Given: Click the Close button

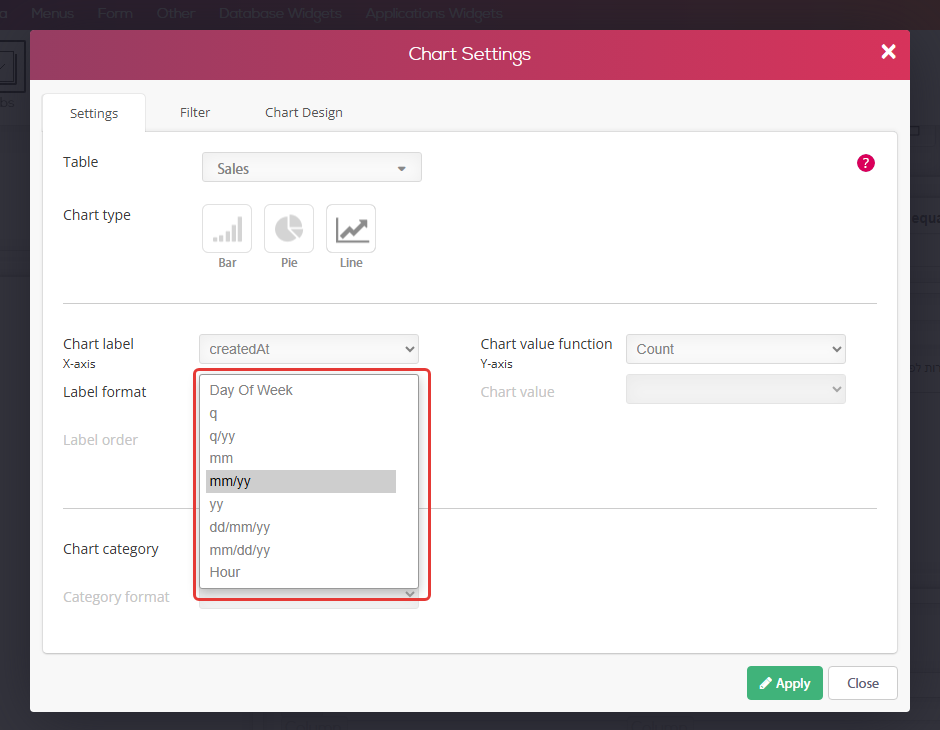Looking at the screenshot, I should [862, 683].
